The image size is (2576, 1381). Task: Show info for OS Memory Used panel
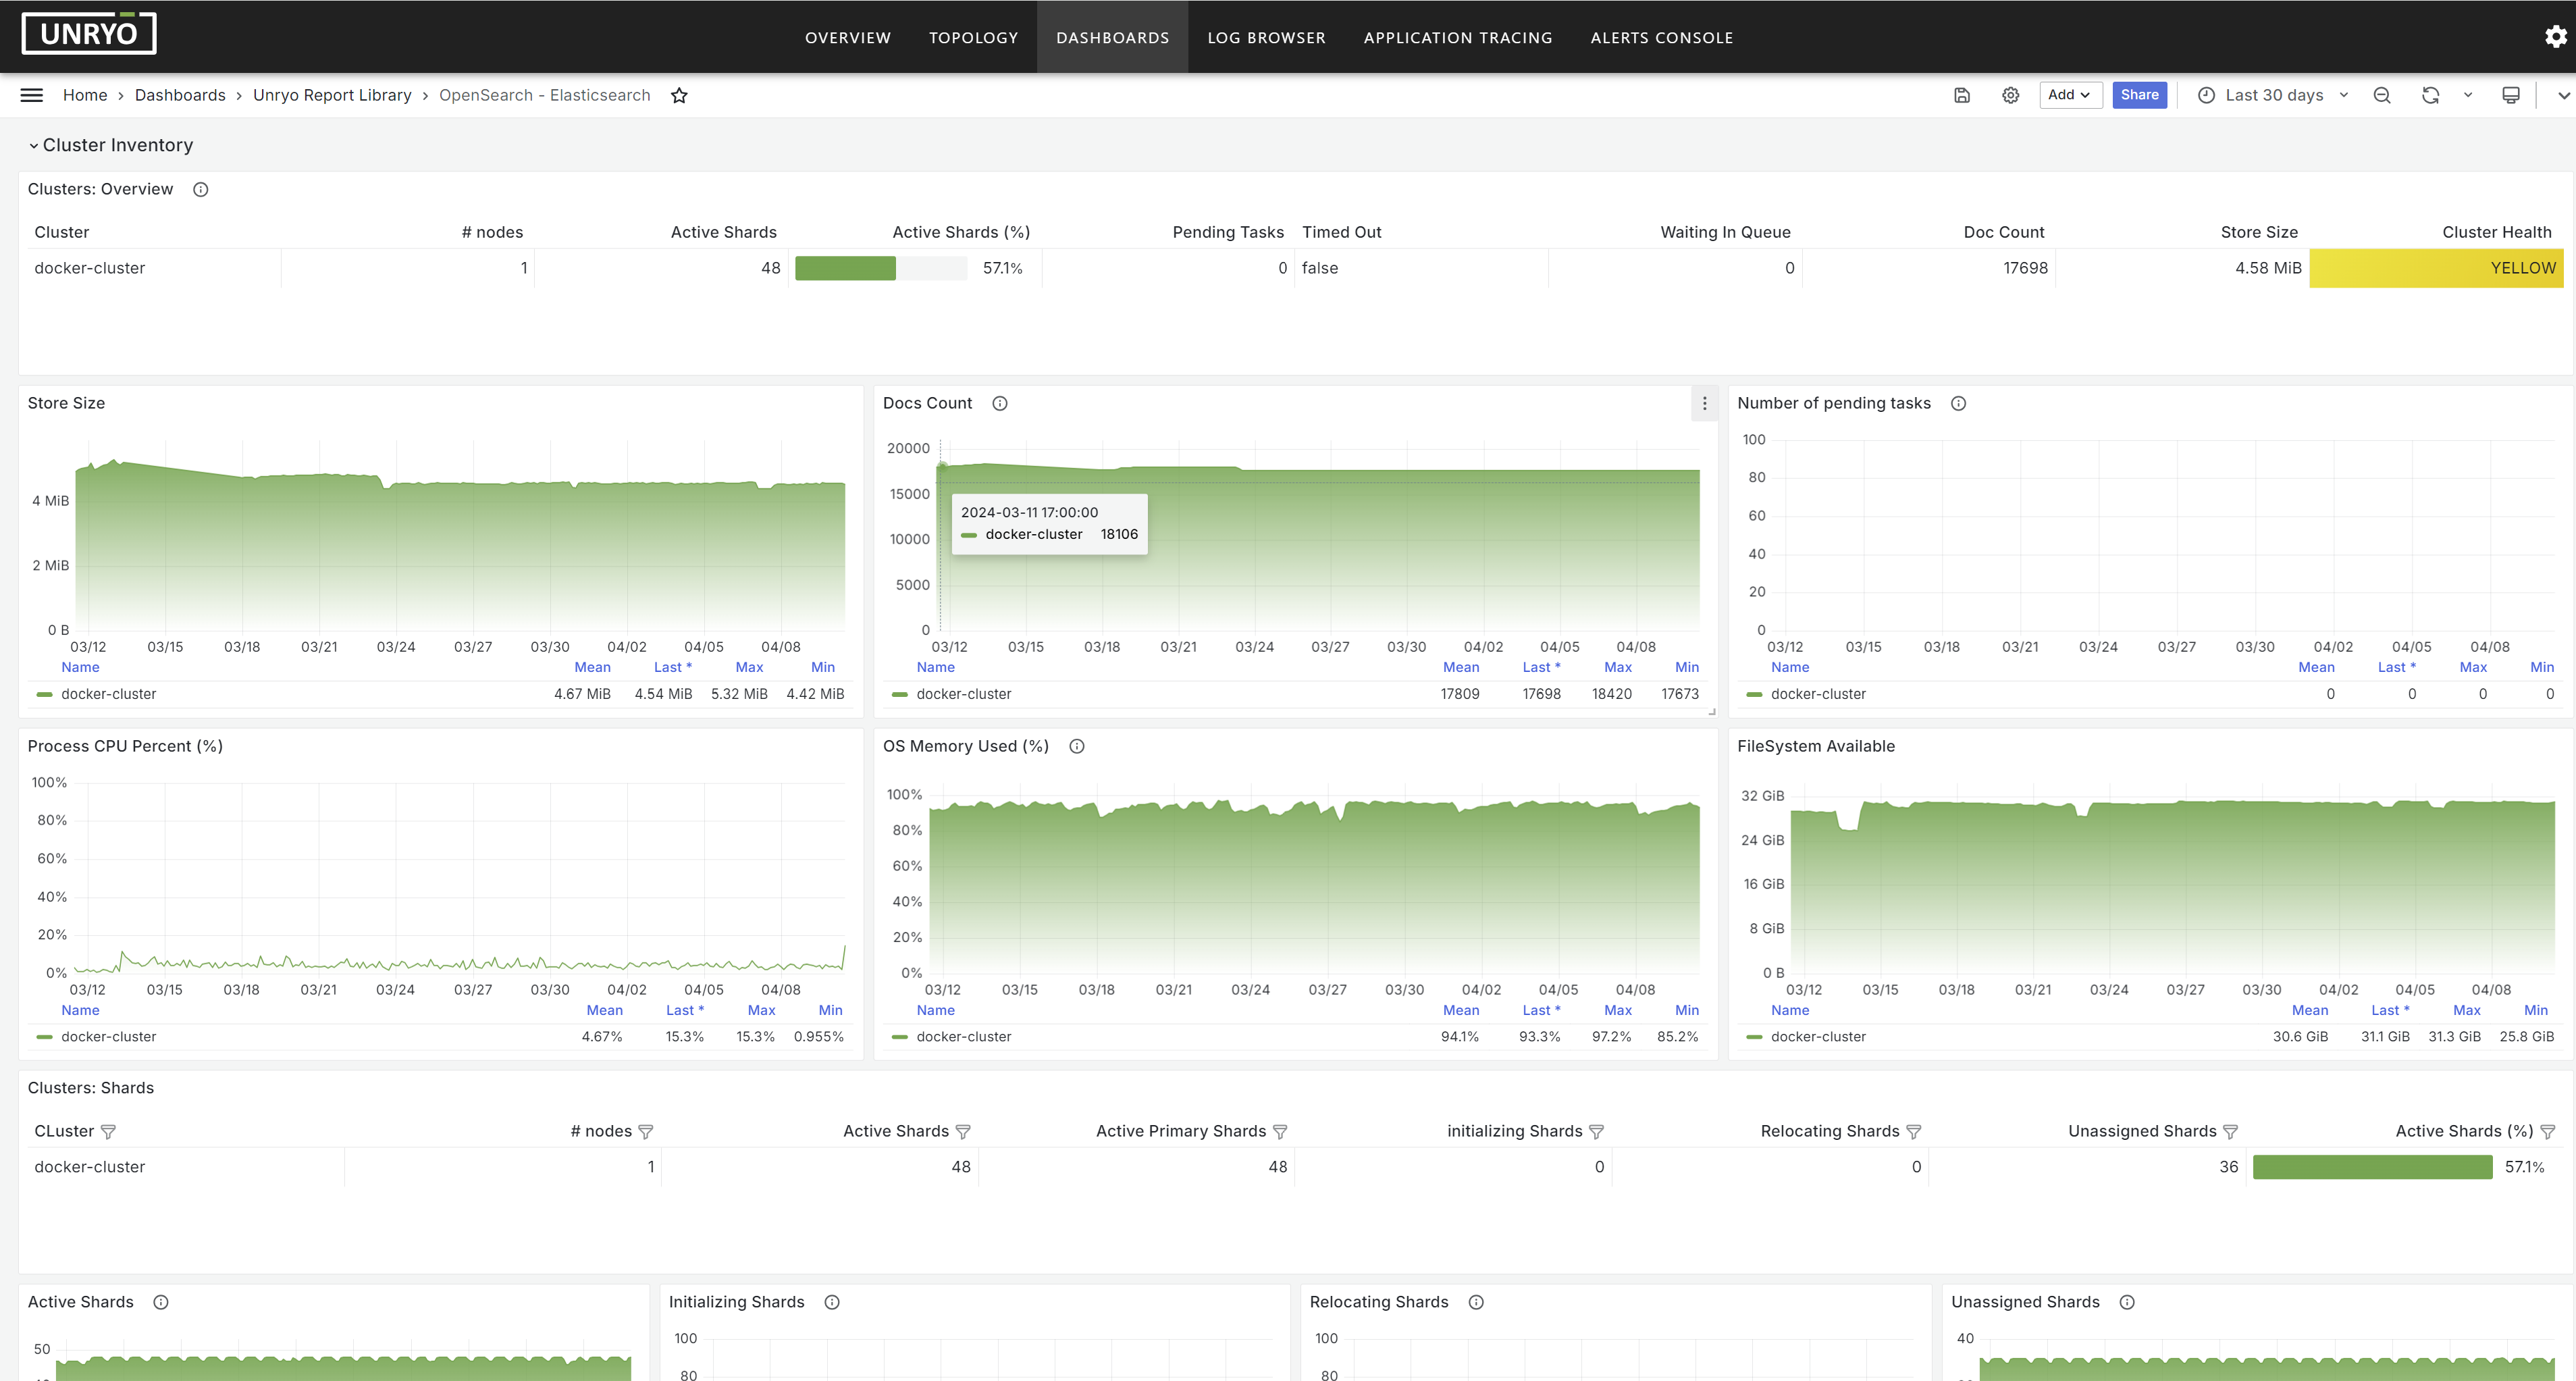(x=1076, y=746)
